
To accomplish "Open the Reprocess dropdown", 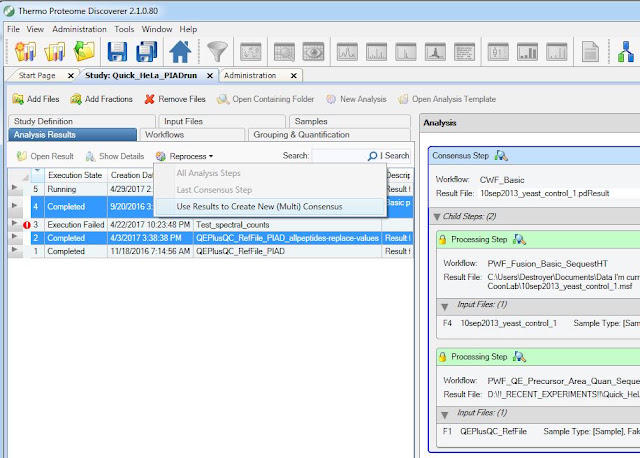I will [184, 156].
